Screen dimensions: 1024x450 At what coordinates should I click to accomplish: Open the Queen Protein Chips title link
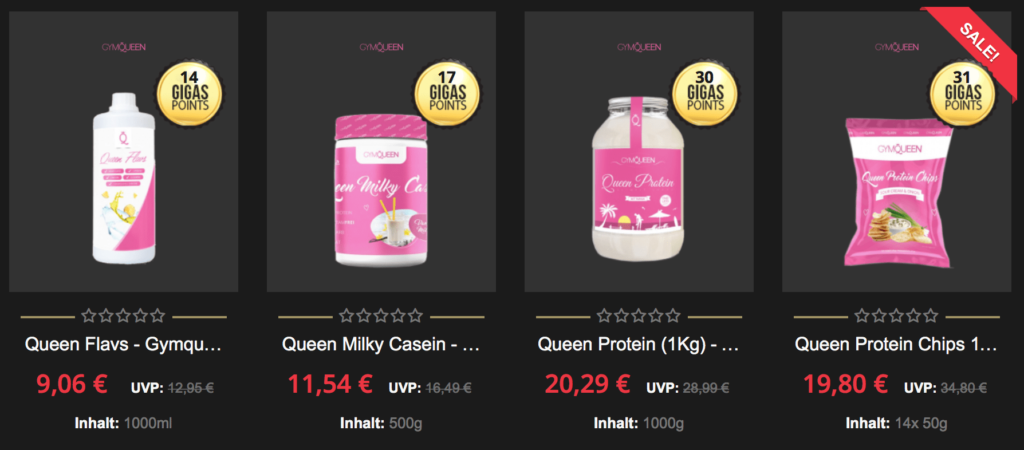(x=896, y=346)
